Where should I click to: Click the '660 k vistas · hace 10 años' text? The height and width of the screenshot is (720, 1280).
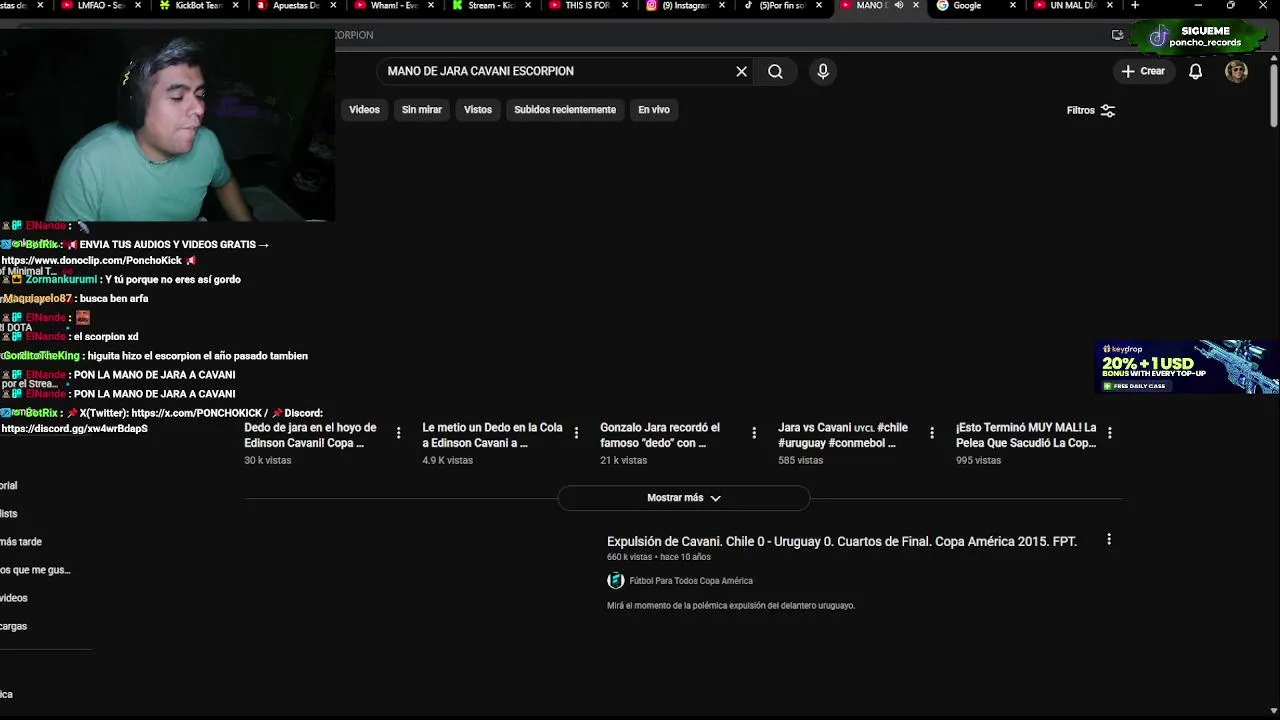(x=659, y=557)
